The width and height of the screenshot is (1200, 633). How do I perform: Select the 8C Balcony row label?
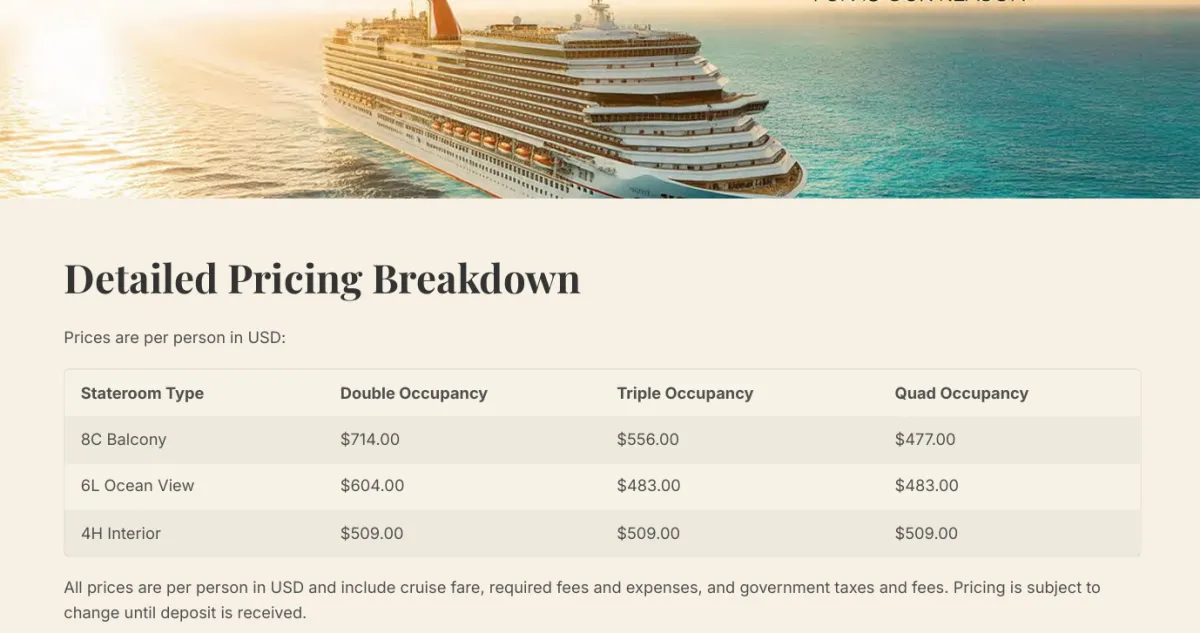(124, 439)
